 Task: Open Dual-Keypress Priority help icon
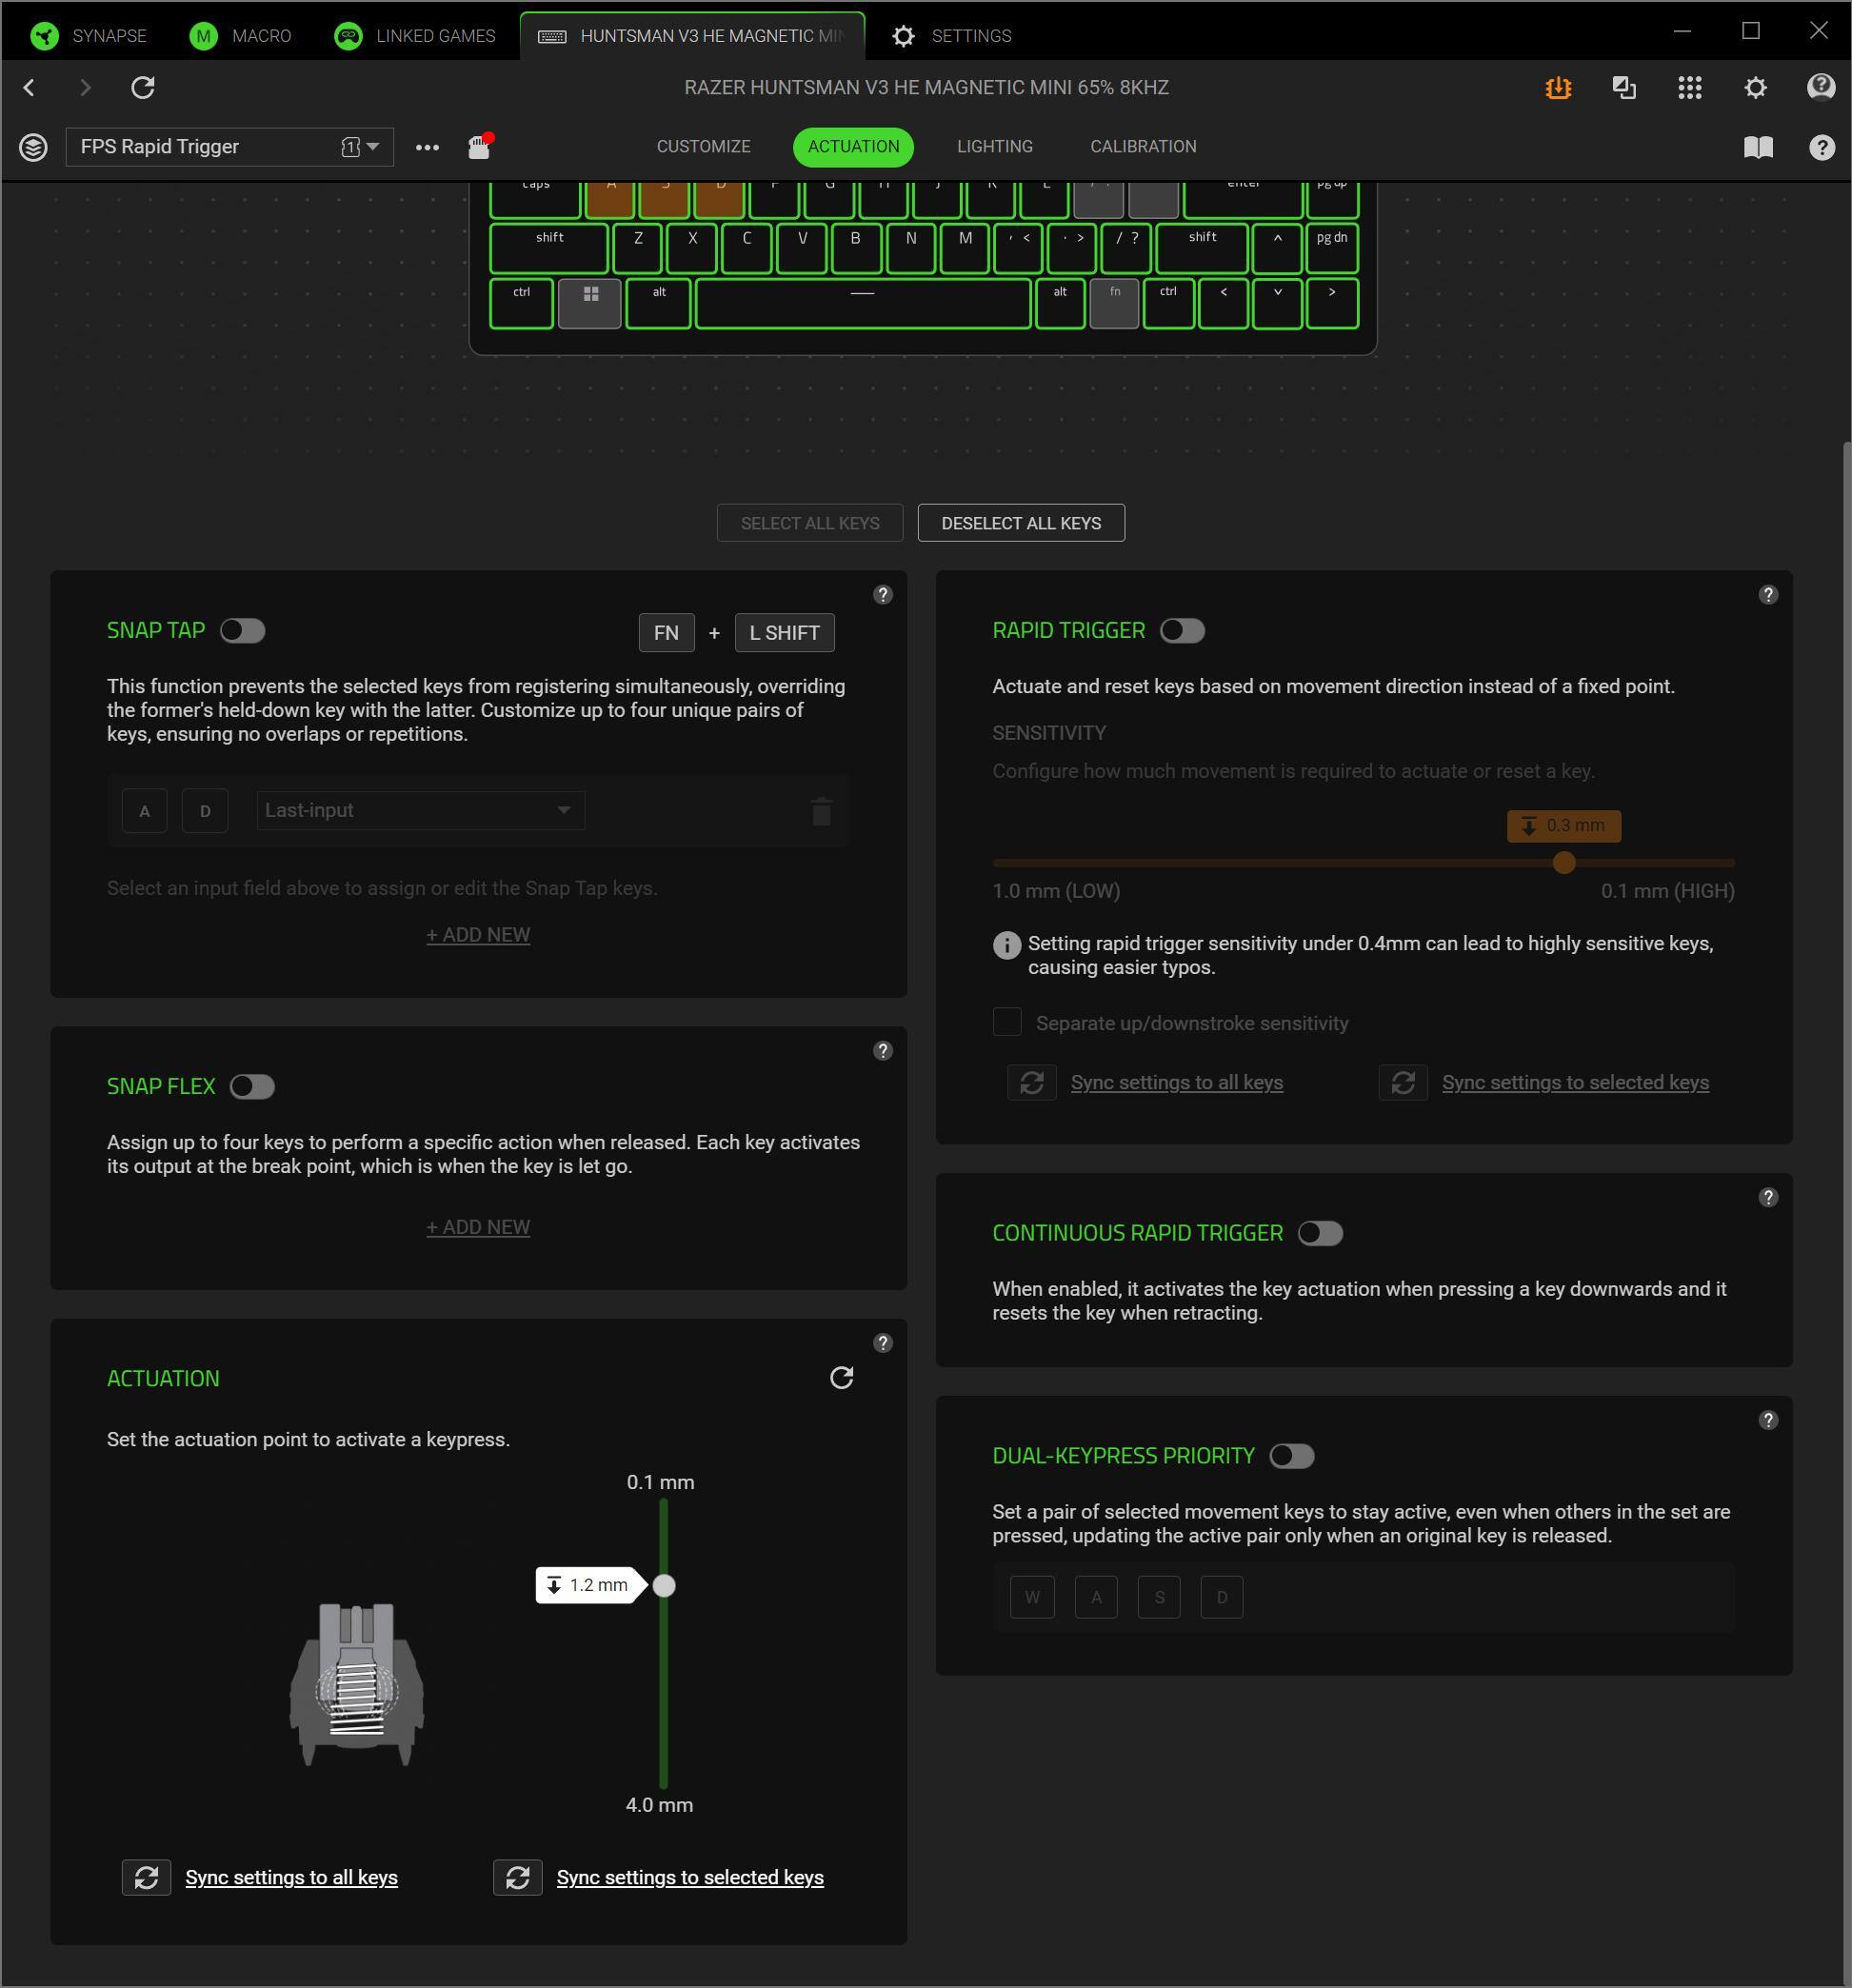(1768, 1421)
